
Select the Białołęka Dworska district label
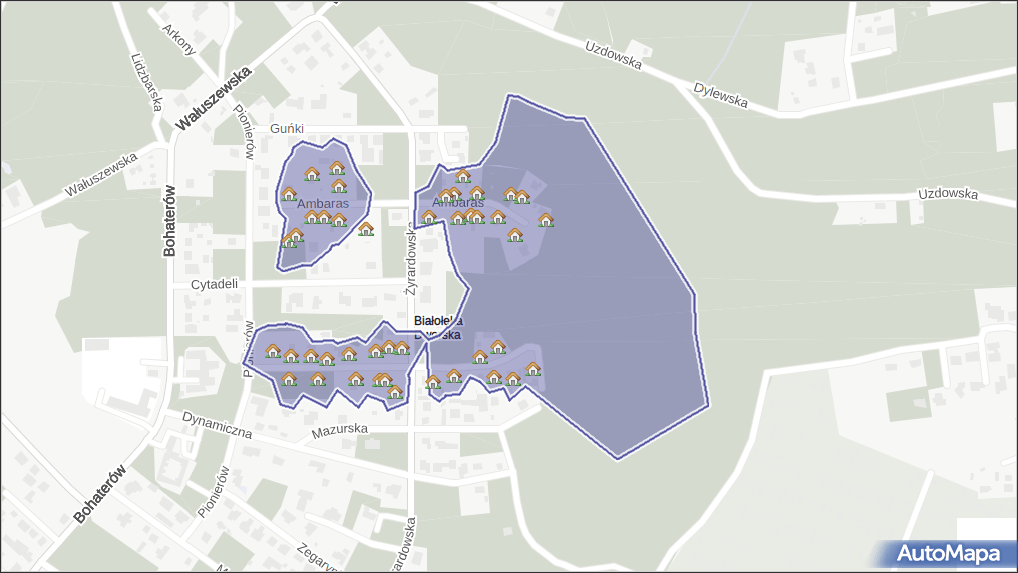[438, 328]
